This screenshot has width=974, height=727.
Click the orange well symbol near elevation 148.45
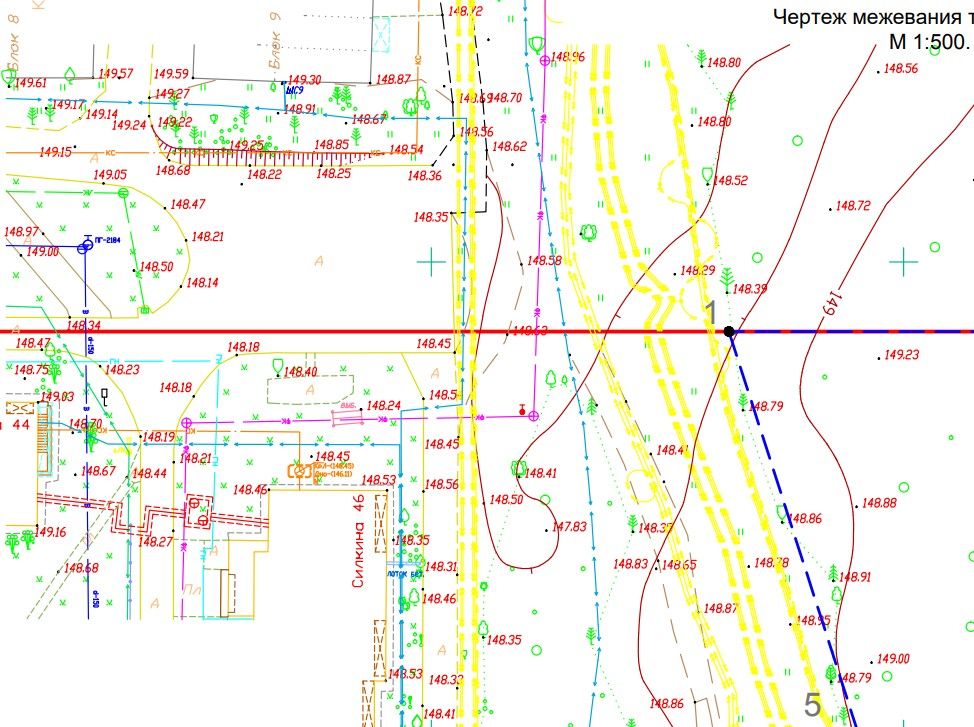click(x=298, y=469)
